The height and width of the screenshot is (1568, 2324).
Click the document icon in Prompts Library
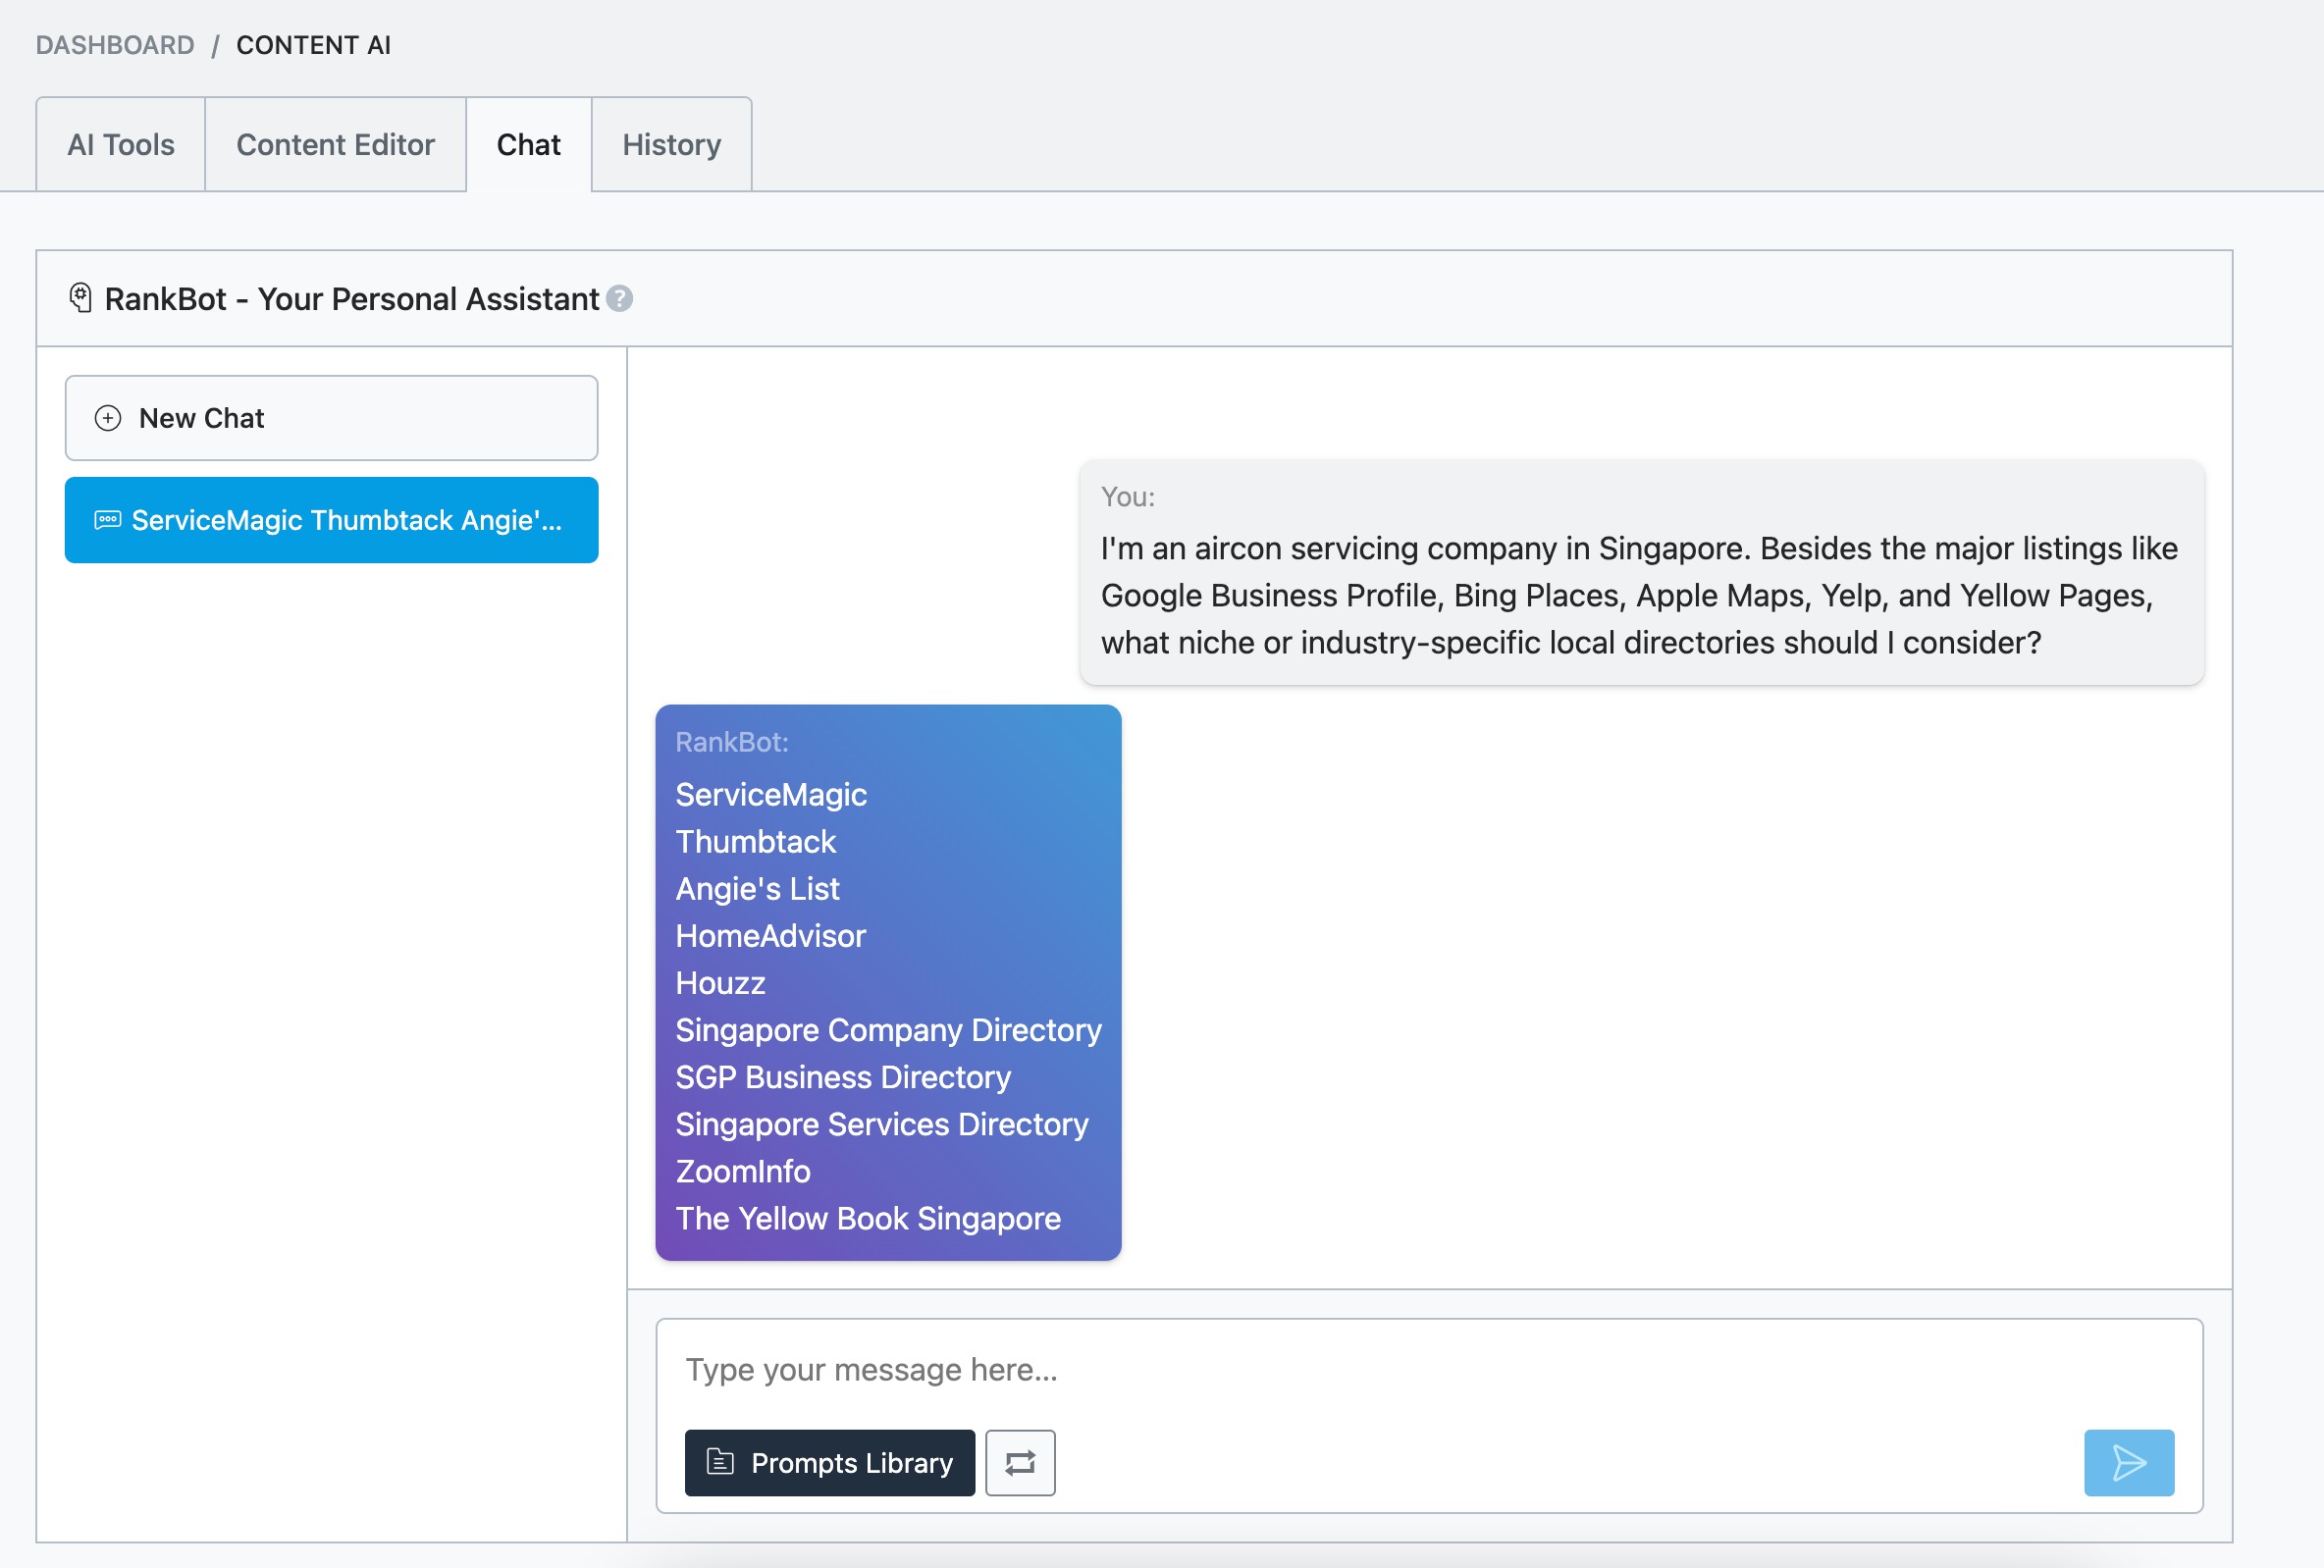click(x=720, y=1463)
